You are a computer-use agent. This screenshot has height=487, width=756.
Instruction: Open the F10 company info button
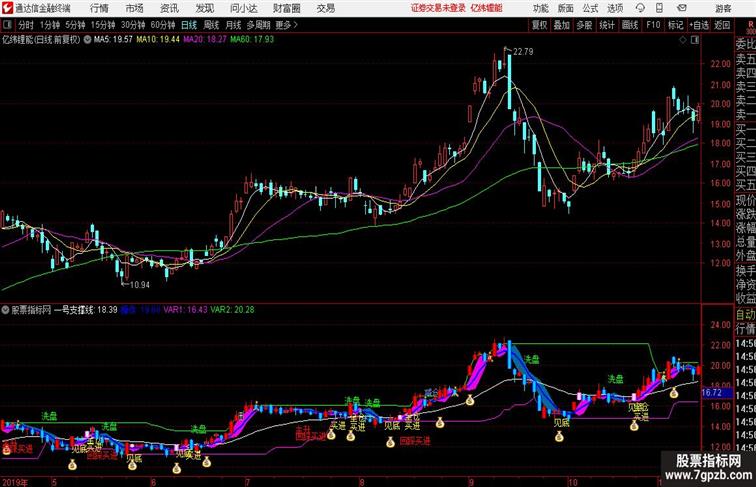coord(653,25)
